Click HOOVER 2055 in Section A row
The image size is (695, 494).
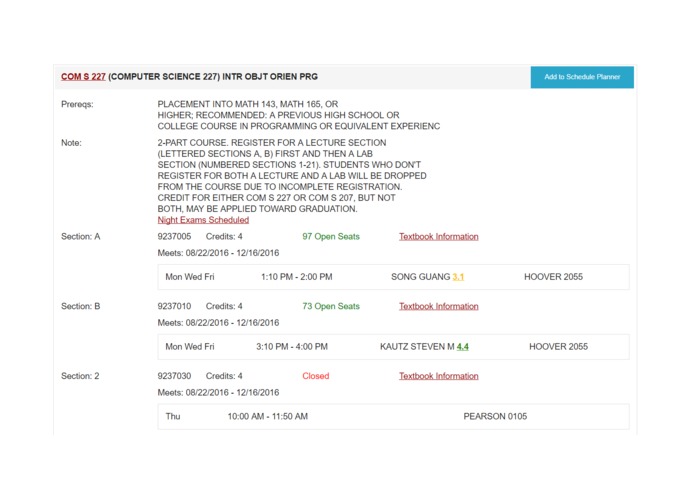click(x=553, y=277)
